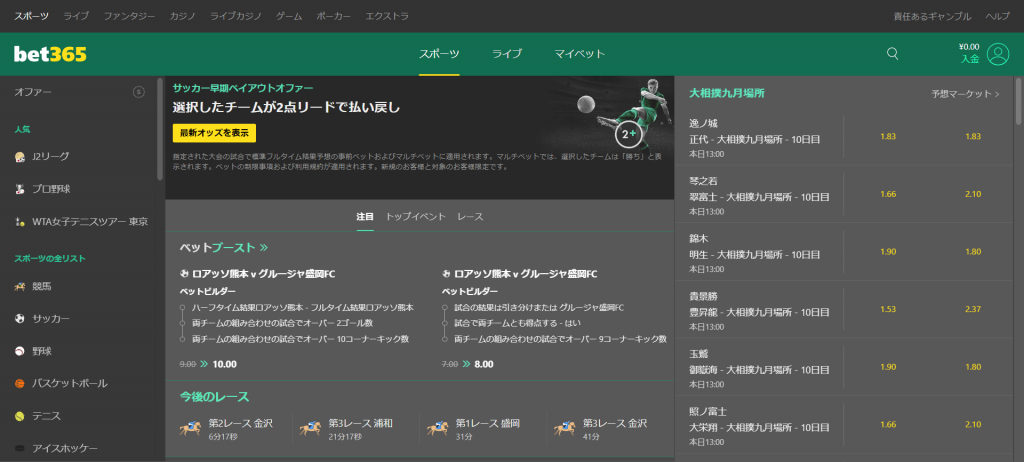Open the ヘルプ link
Viewport: 1024px width, 462px height.
(998, 16)
